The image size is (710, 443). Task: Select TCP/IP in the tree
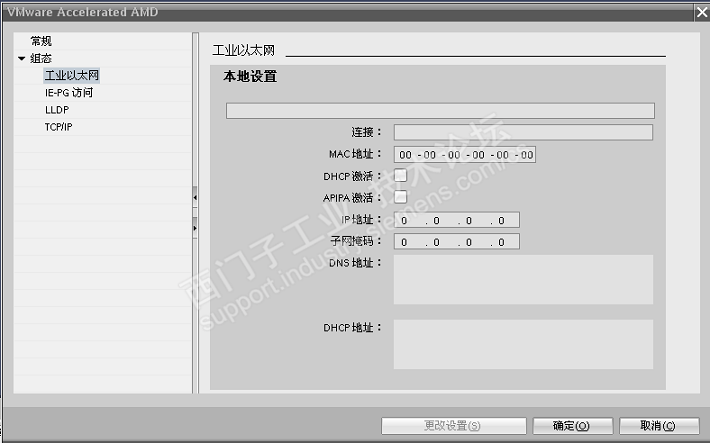58,127
